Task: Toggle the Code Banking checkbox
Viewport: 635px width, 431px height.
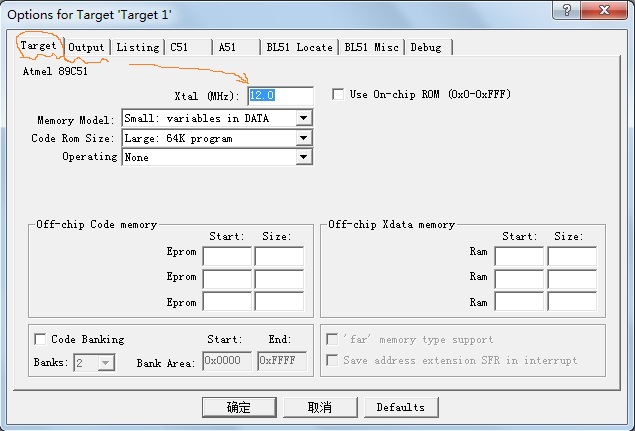Action: click(x=40, y=339)
